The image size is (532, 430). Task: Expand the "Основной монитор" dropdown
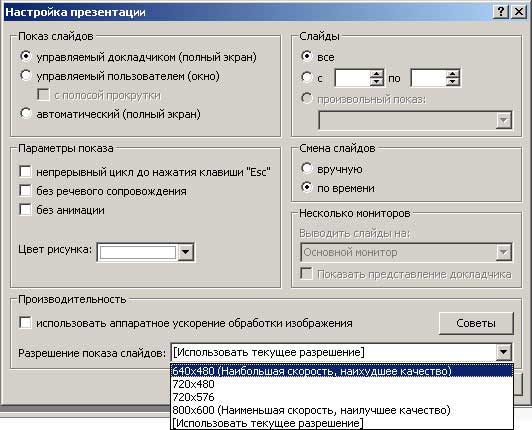pyautogui.click(x=406, y=252)
